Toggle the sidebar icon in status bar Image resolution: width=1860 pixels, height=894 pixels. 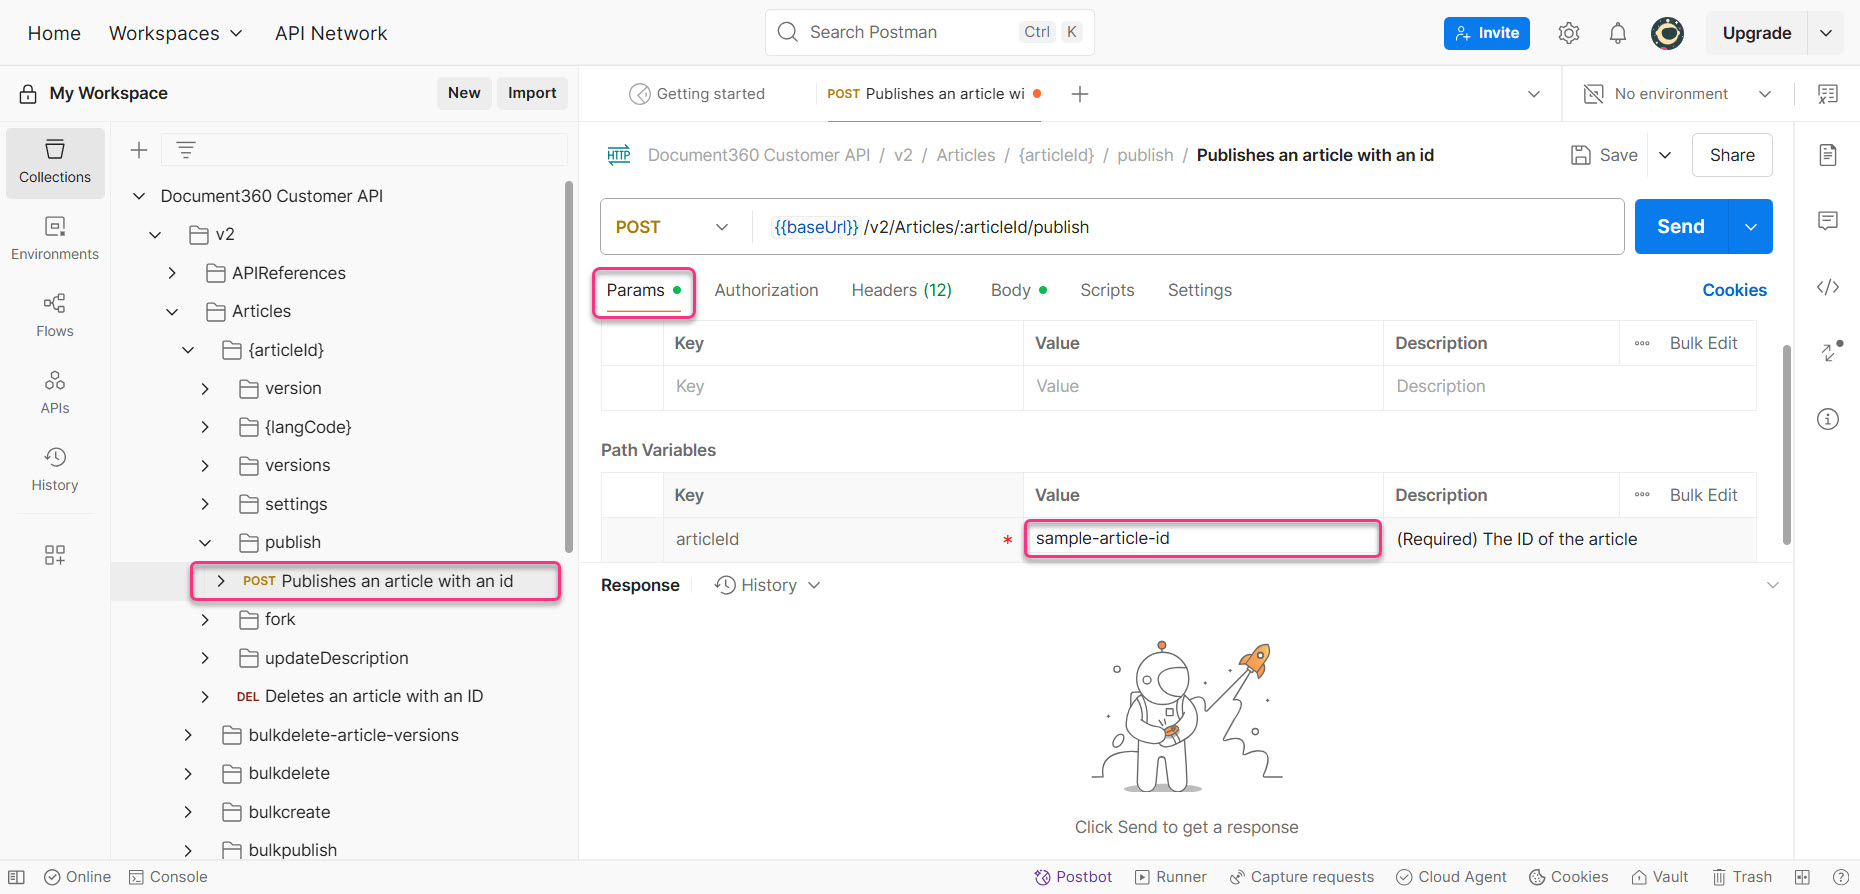pos(17,877)
